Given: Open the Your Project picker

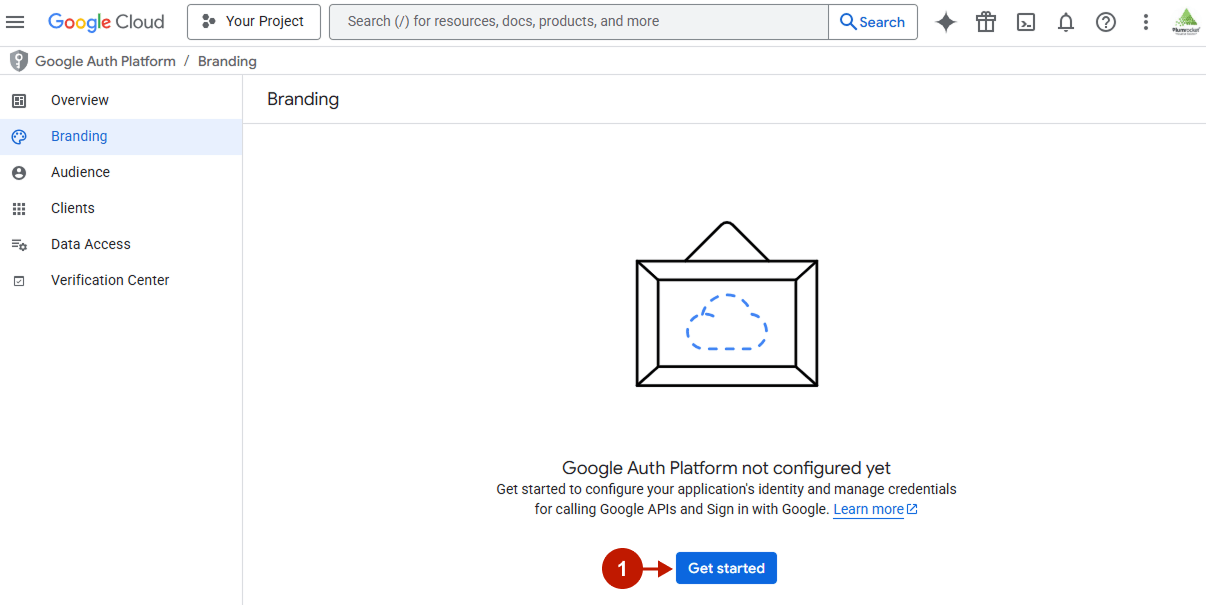Looking at the screenshot, I should click(253, 21).
